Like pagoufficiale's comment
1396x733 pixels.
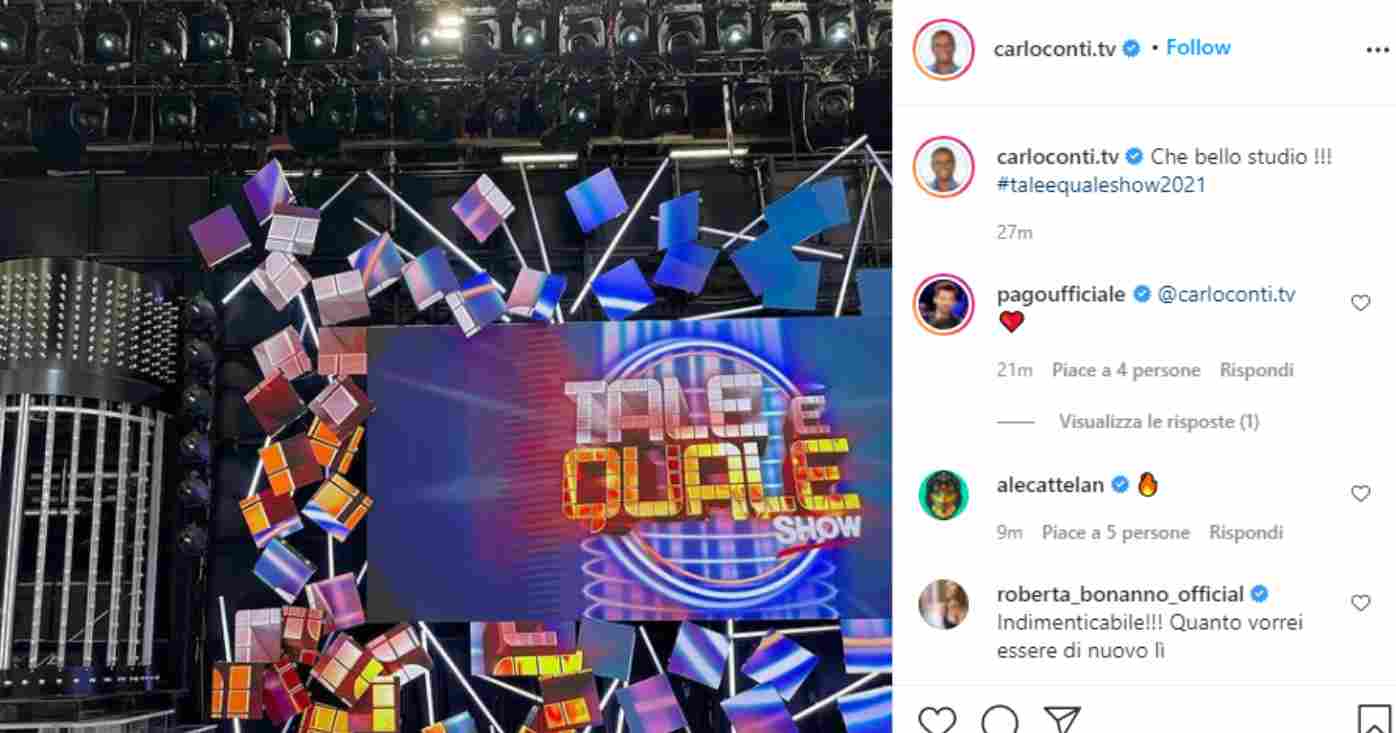click(1360, 302)
